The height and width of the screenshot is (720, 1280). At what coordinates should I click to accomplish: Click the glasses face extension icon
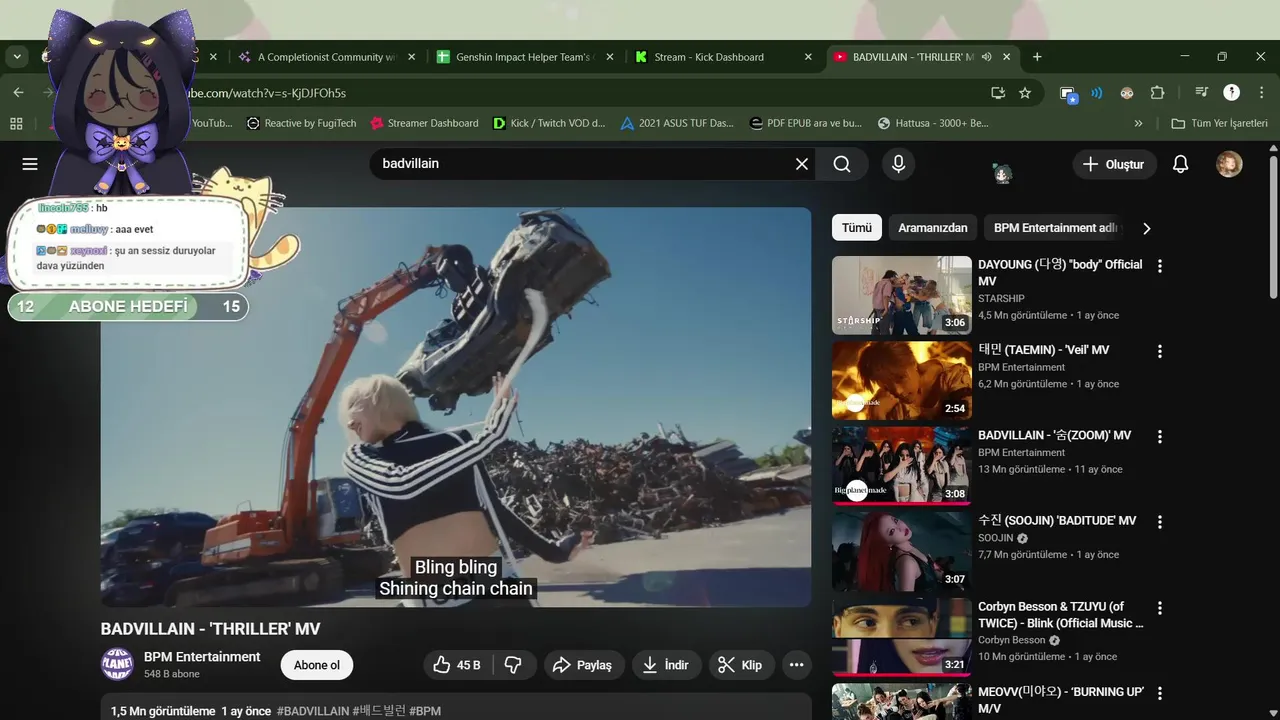click(x=1127, y=93)
